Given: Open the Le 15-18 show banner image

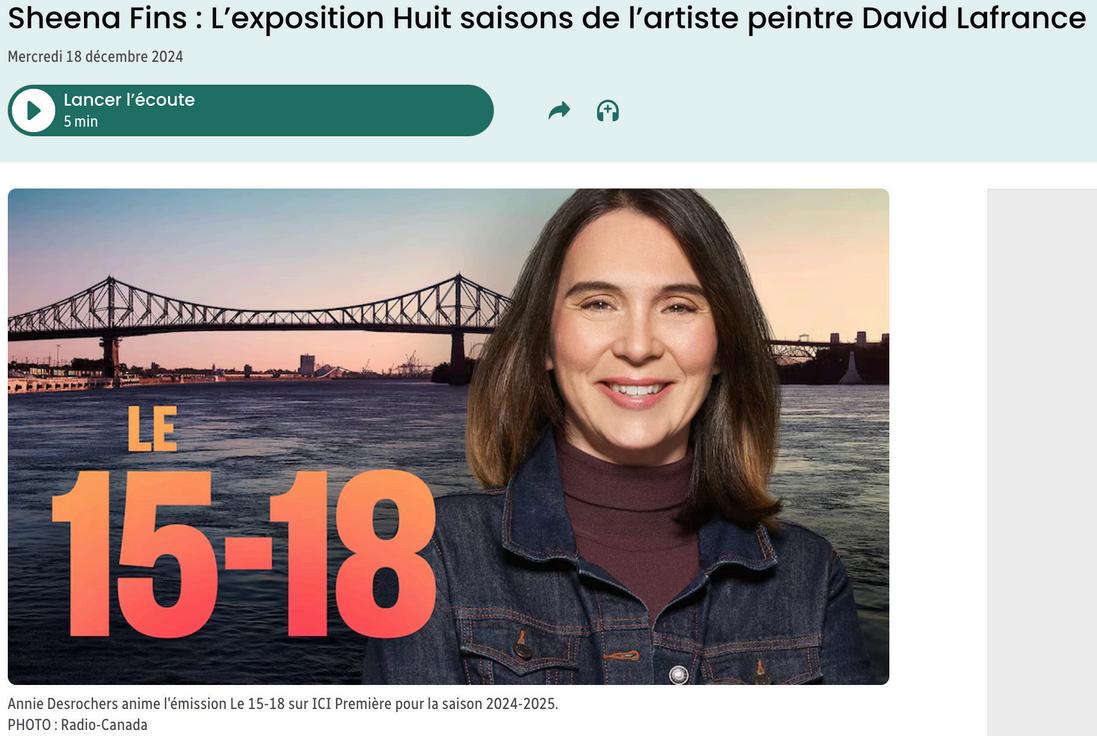Looking at the screenshot, I should [x=448, y=437].
